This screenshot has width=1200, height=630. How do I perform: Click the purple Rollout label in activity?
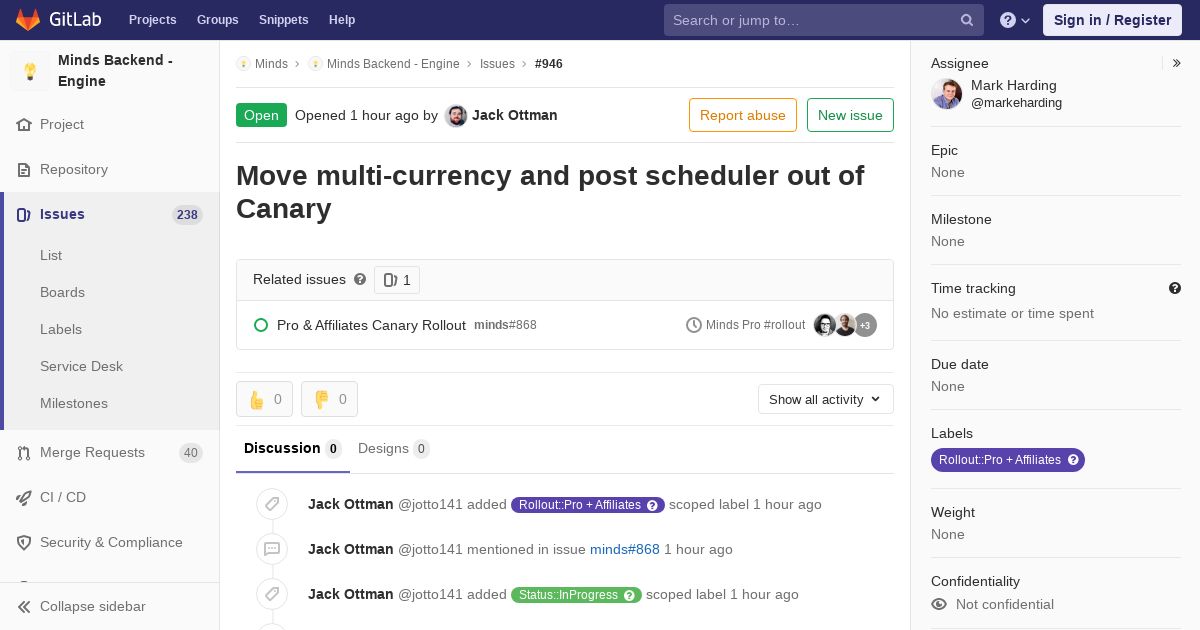click(588, 505)
